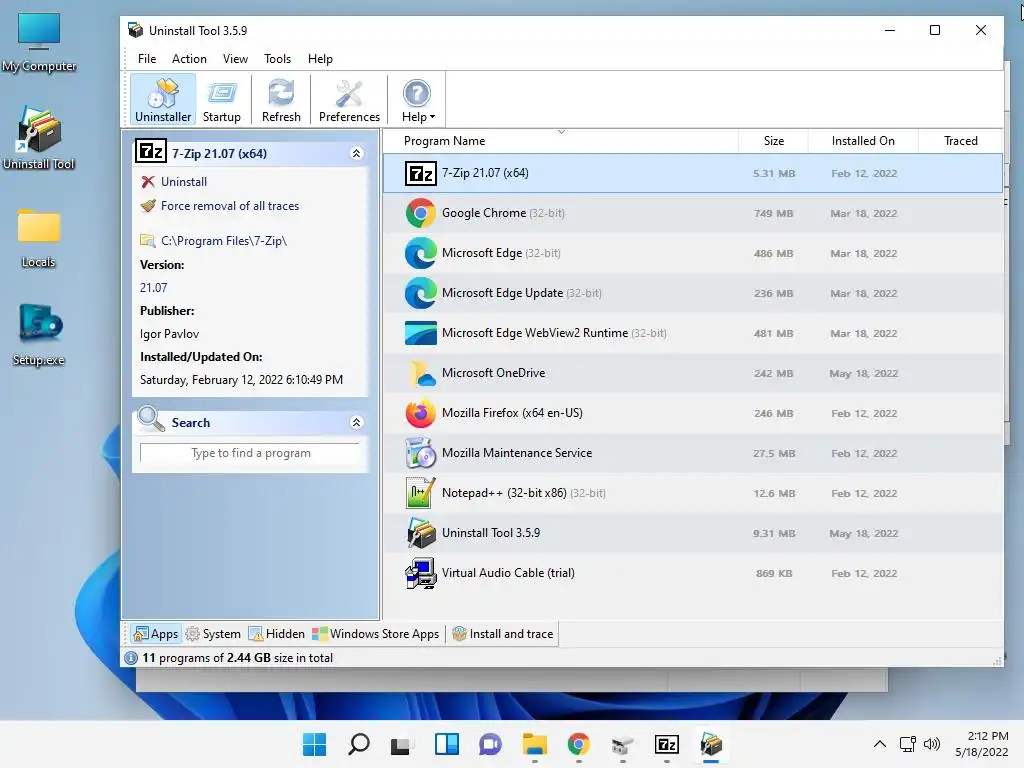
Task: Select the Setup.exe desktop icon
Action: click(x=39, y=336)
